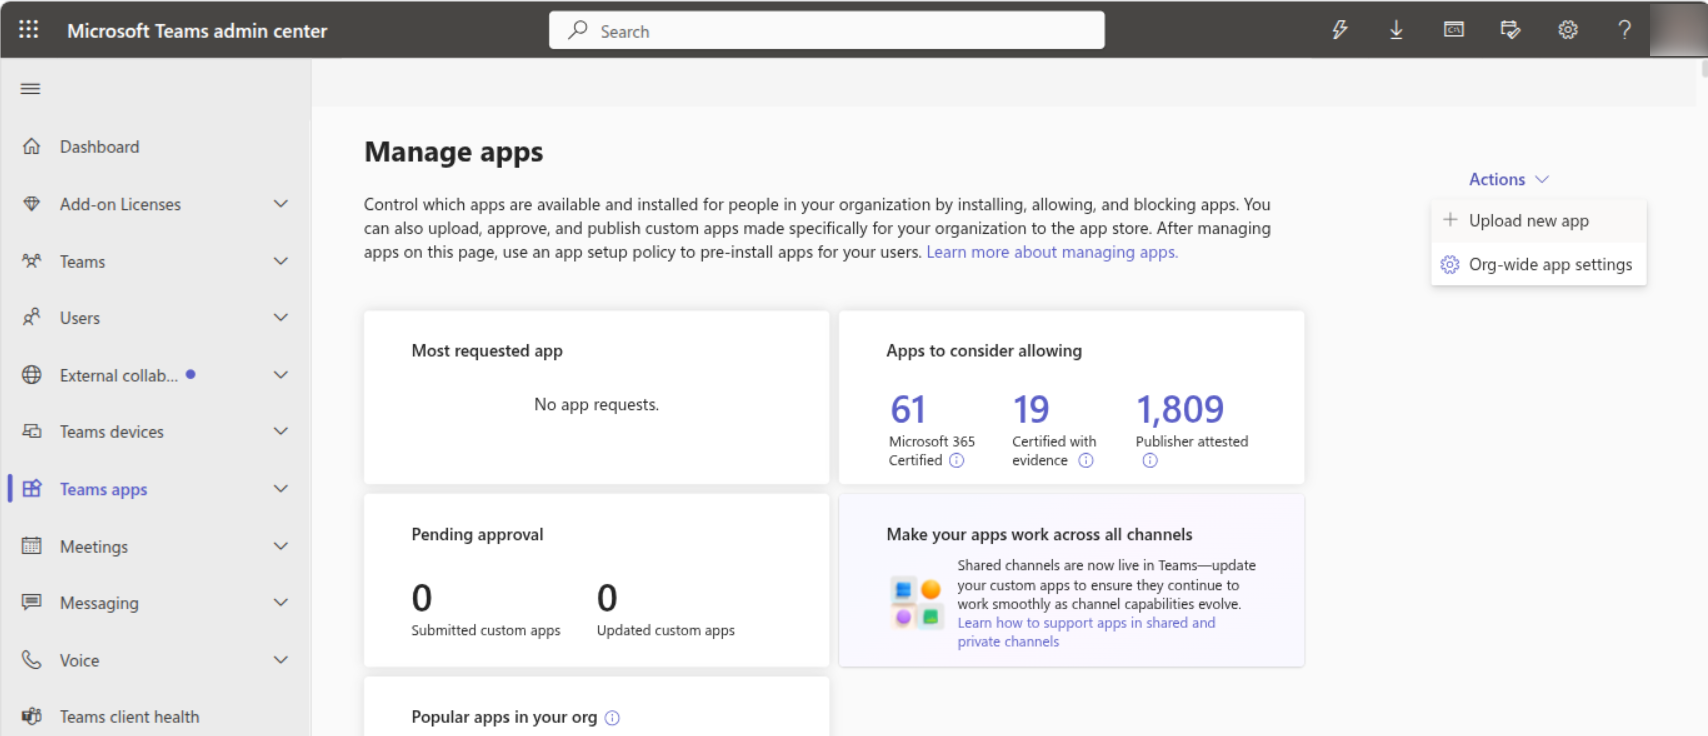Click the Teams client health icon
Screen dimensions: 1708x736
pos(32,717)
